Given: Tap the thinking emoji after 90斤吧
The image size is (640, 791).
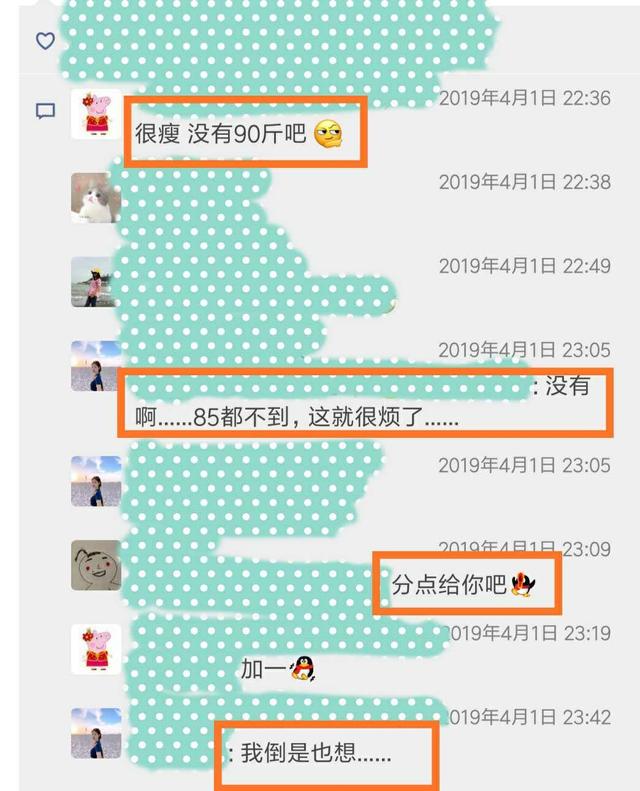Looking at the screenshot, I should [x=328, y=134].
